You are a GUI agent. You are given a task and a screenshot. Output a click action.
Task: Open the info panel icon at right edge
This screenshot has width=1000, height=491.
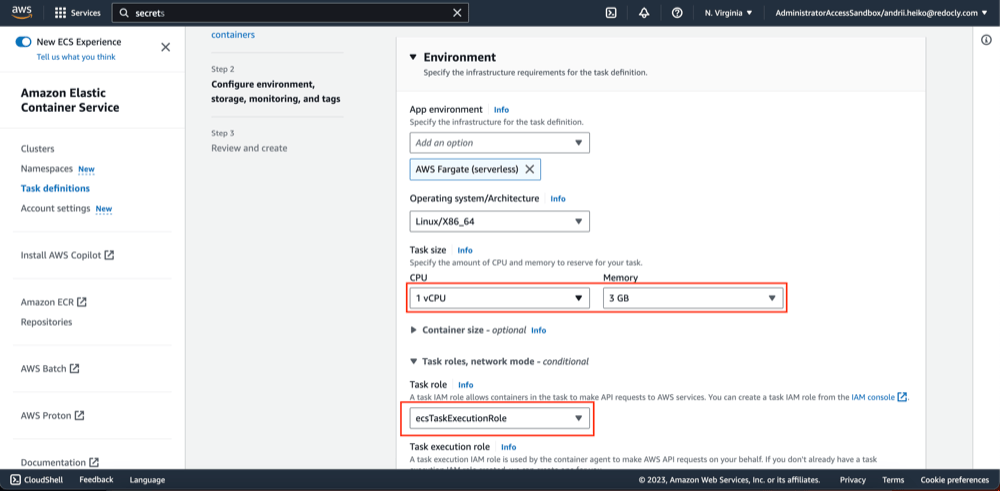(986, 40)
